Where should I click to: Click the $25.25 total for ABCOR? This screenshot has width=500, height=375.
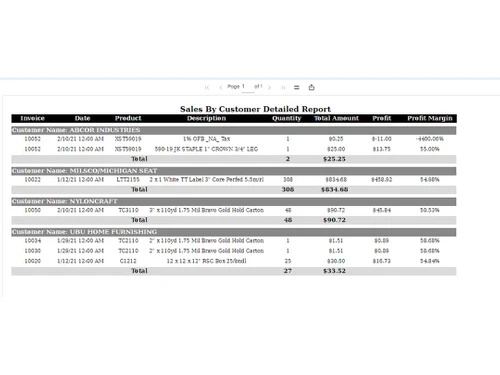(334, 159)
